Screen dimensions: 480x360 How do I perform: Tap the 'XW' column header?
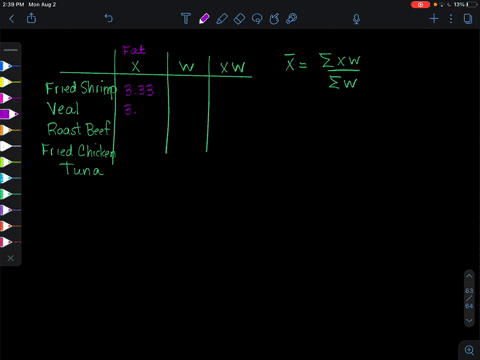[233, 67]
